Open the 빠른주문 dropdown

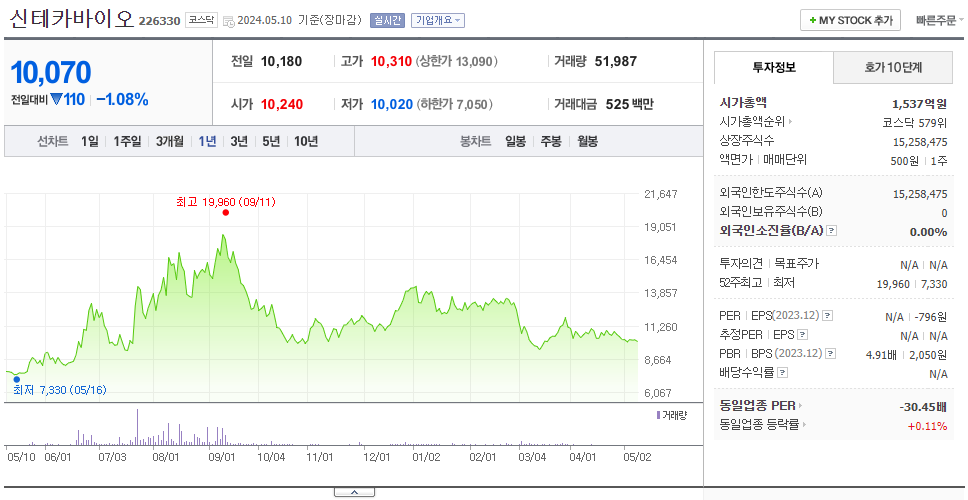940,20
